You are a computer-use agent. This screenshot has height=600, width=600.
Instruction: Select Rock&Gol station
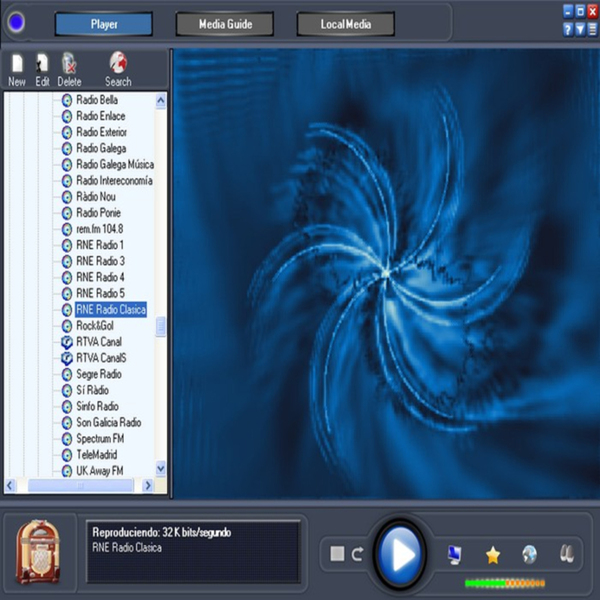[x=95, y=326]
